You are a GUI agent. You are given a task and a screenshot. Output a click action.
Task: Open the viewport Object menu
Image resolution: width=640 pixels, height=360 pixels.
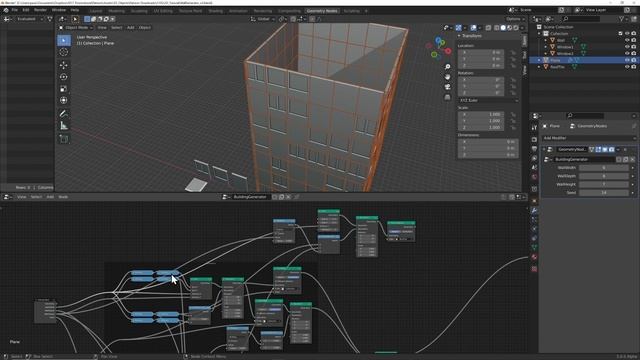point(144,27)
